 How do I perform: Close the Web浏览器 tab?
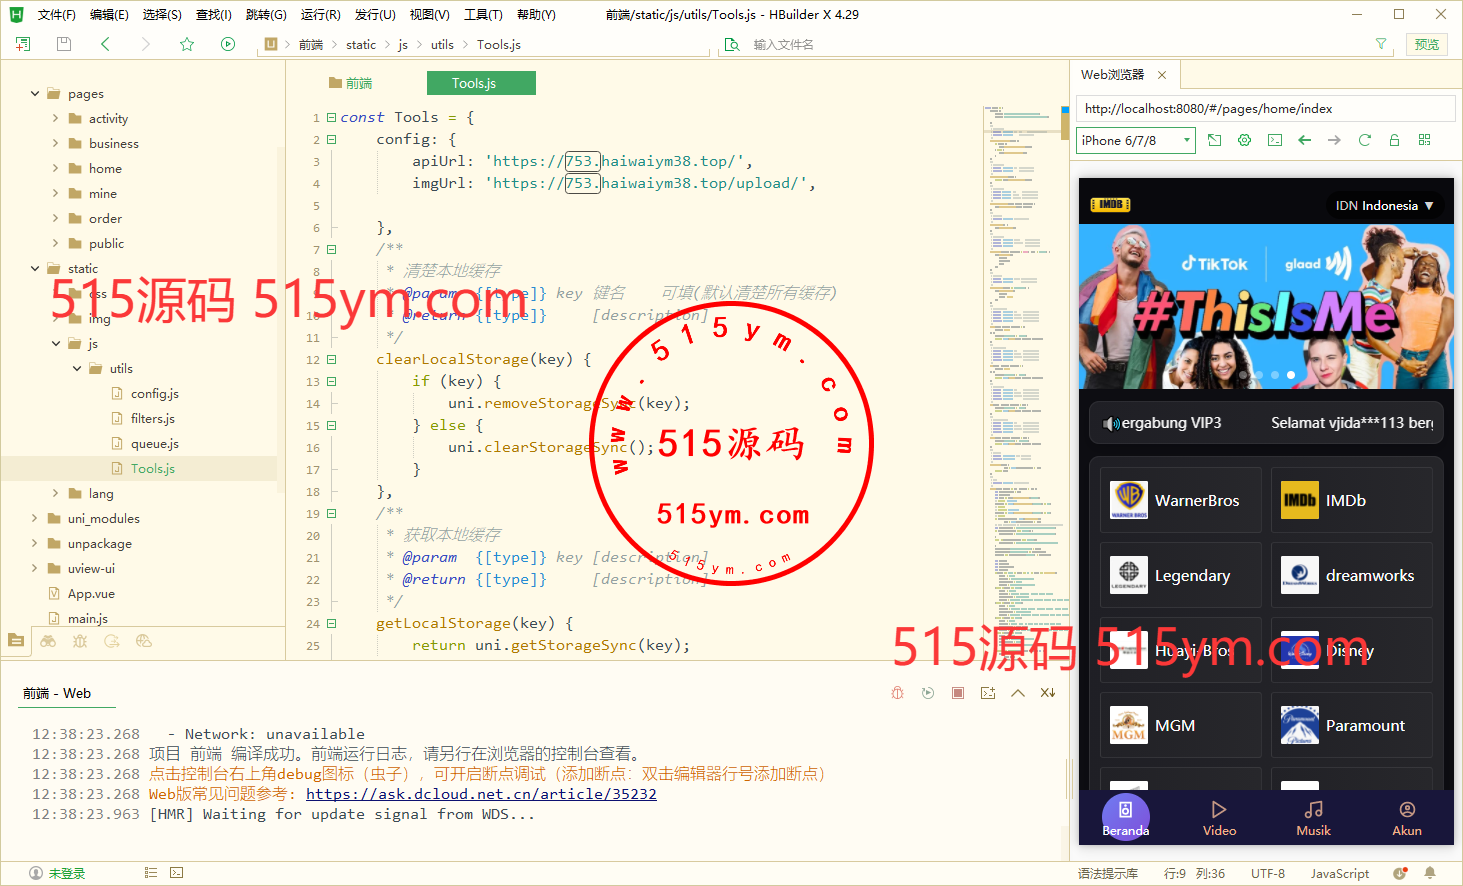pos(1162,75)
